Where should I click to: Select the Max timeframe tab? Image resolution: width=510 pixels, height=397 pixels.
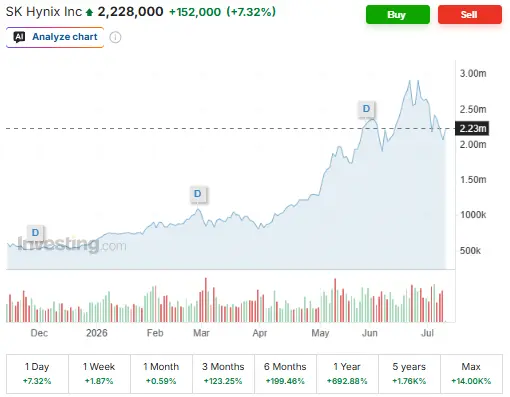(x=471, y=373)
